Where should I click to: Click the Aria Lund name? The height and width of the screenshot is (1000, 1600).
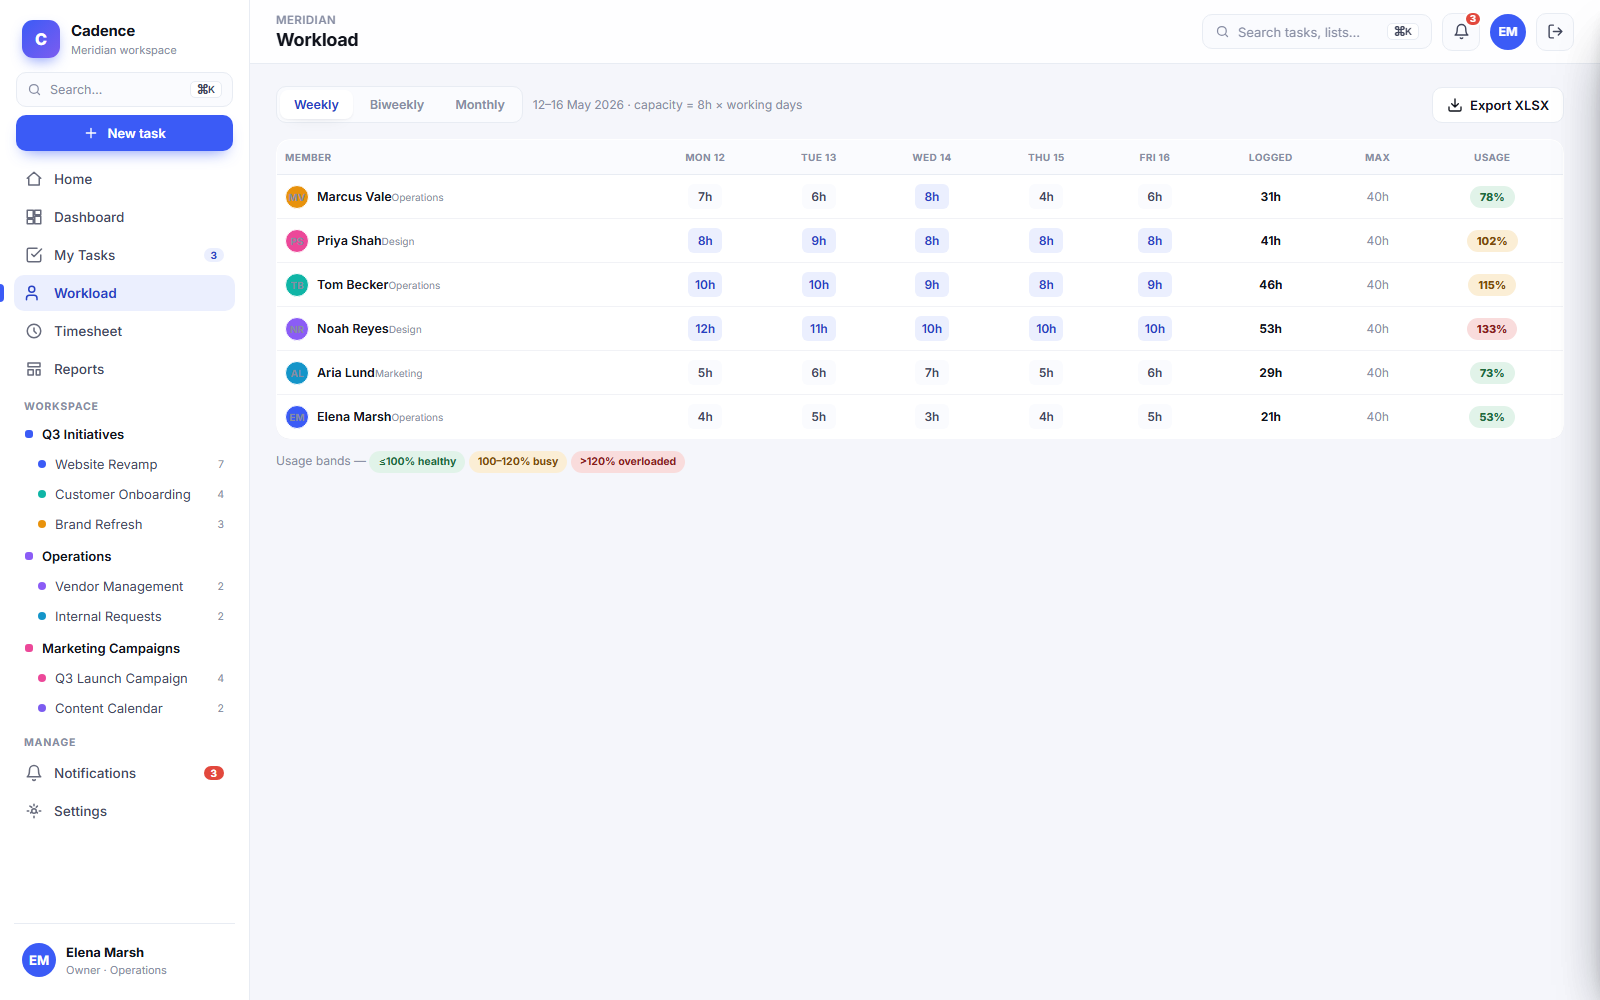(x=346, y=373)
